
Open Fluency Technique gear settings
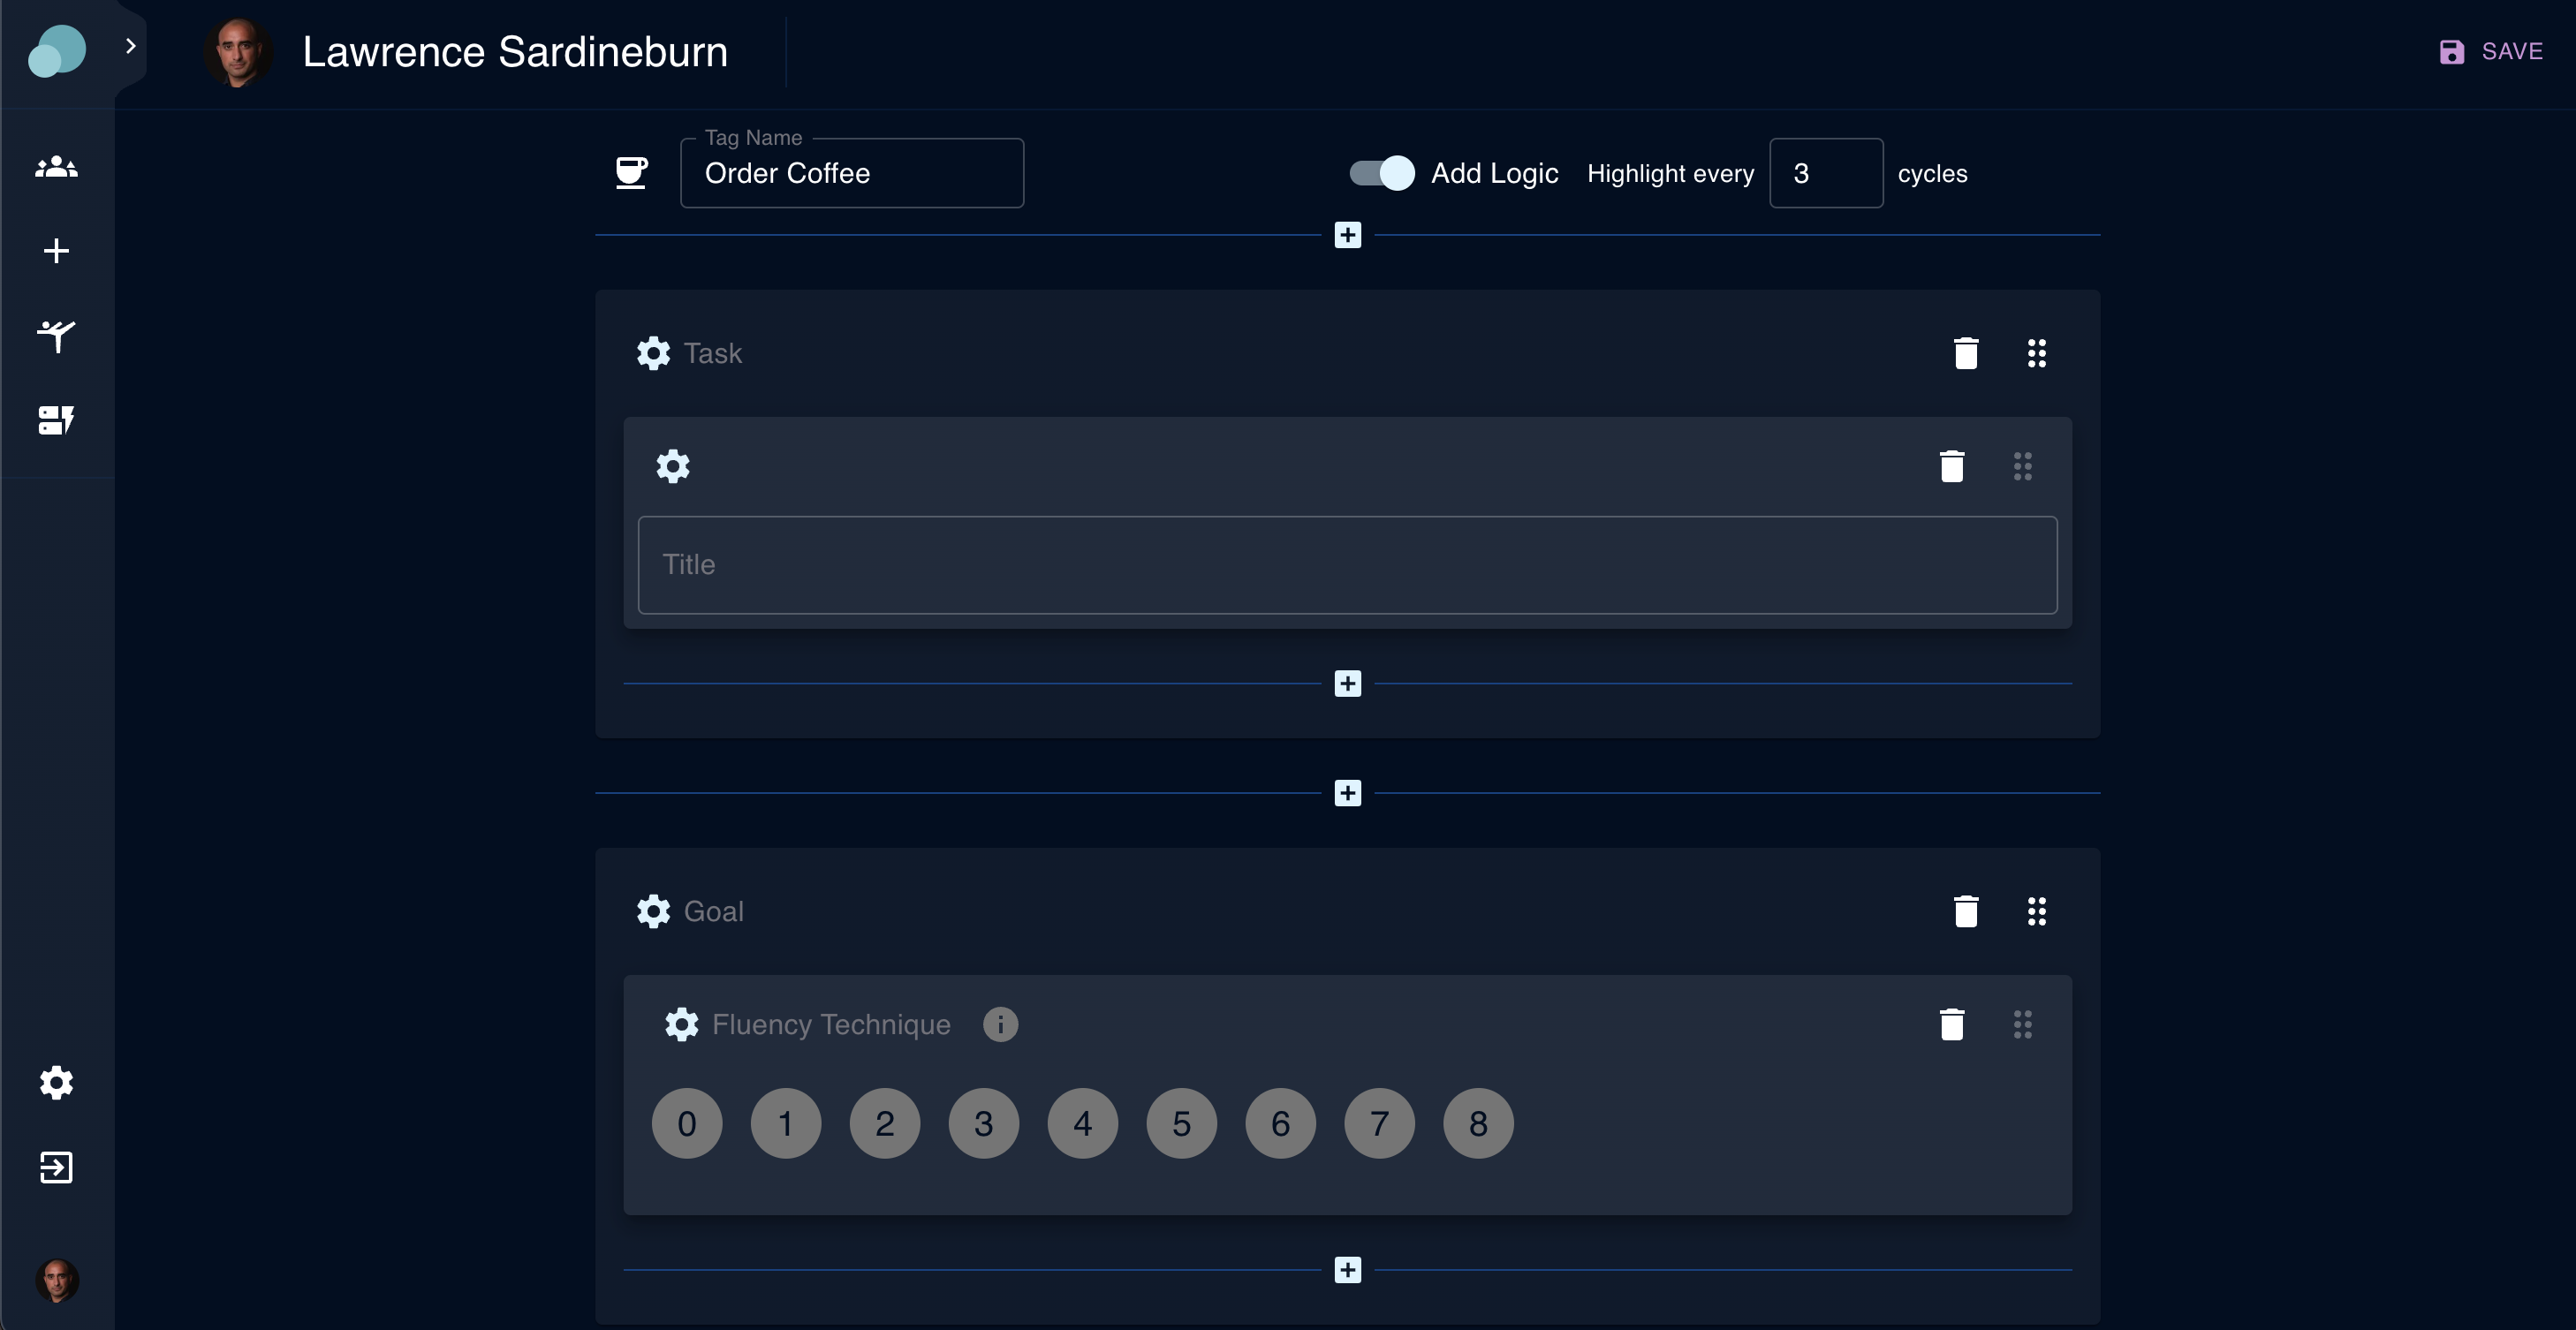pyautogui.click(x=682, y=1024)
